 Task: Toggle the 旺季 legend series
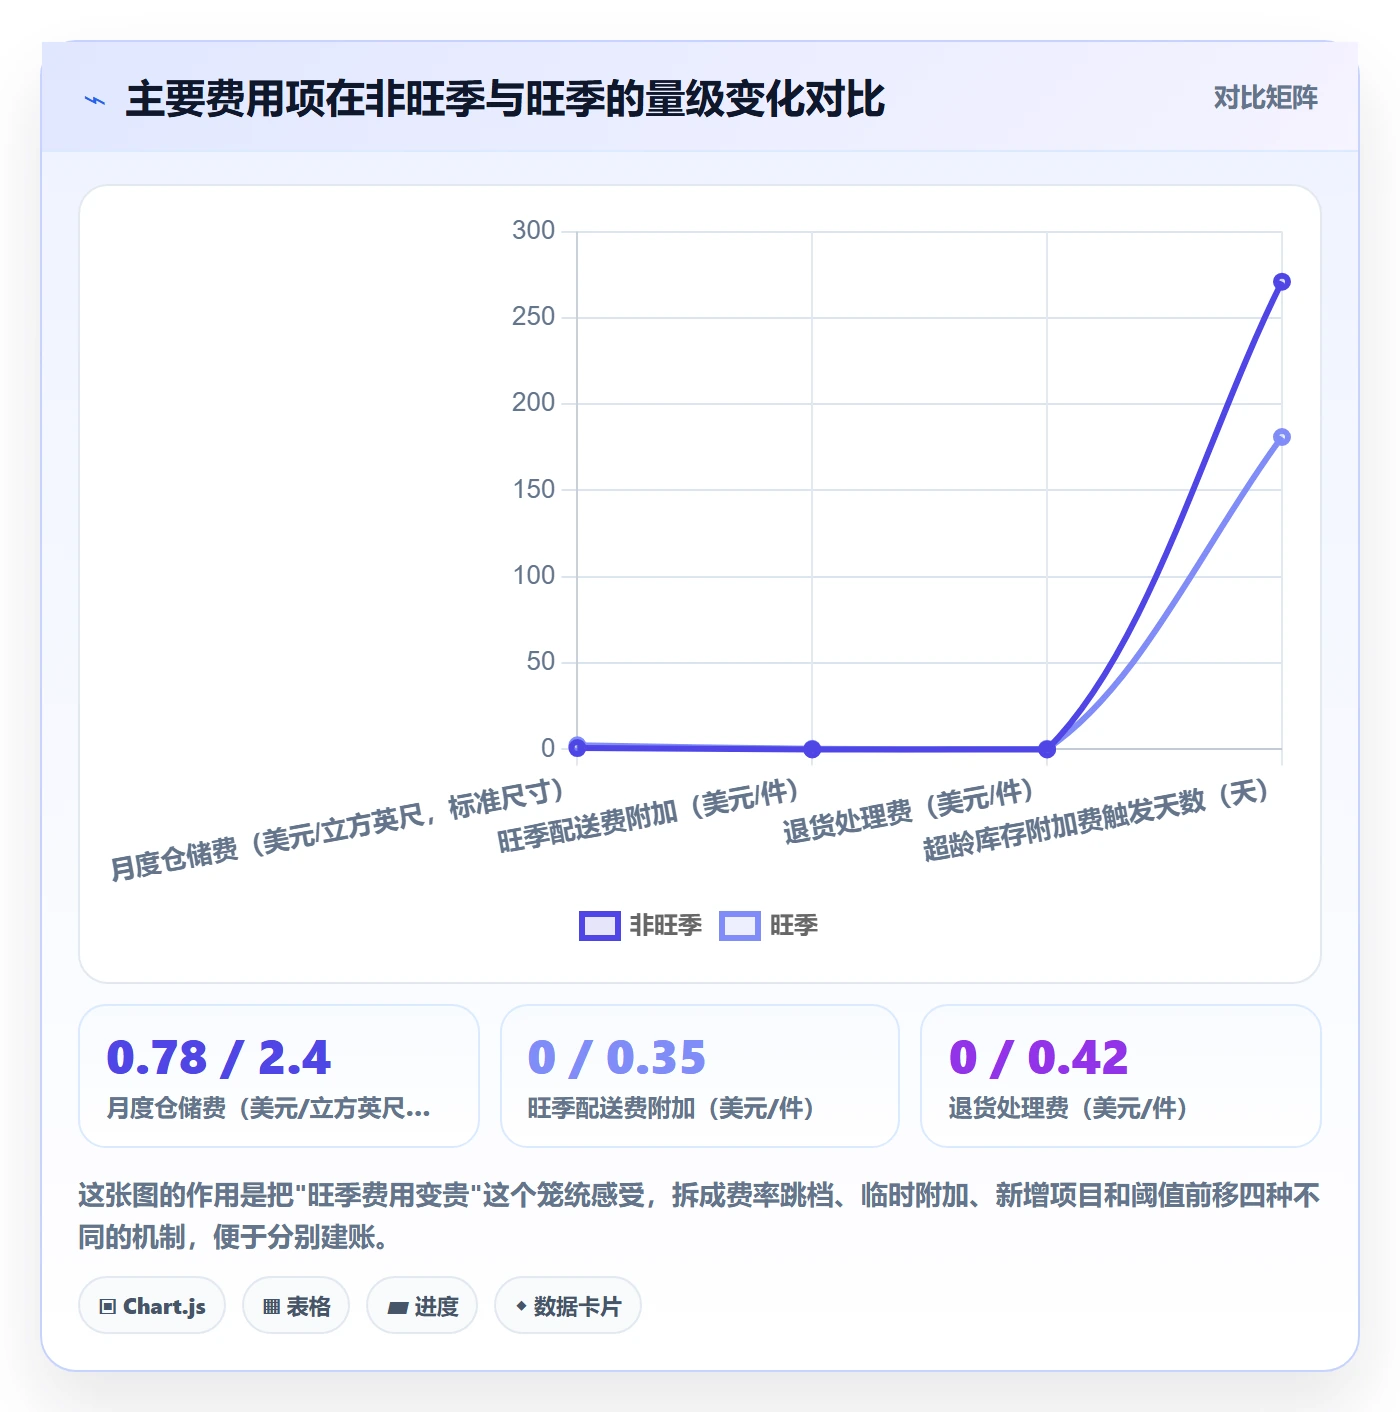pyautogui.click(x=769, y=925)
